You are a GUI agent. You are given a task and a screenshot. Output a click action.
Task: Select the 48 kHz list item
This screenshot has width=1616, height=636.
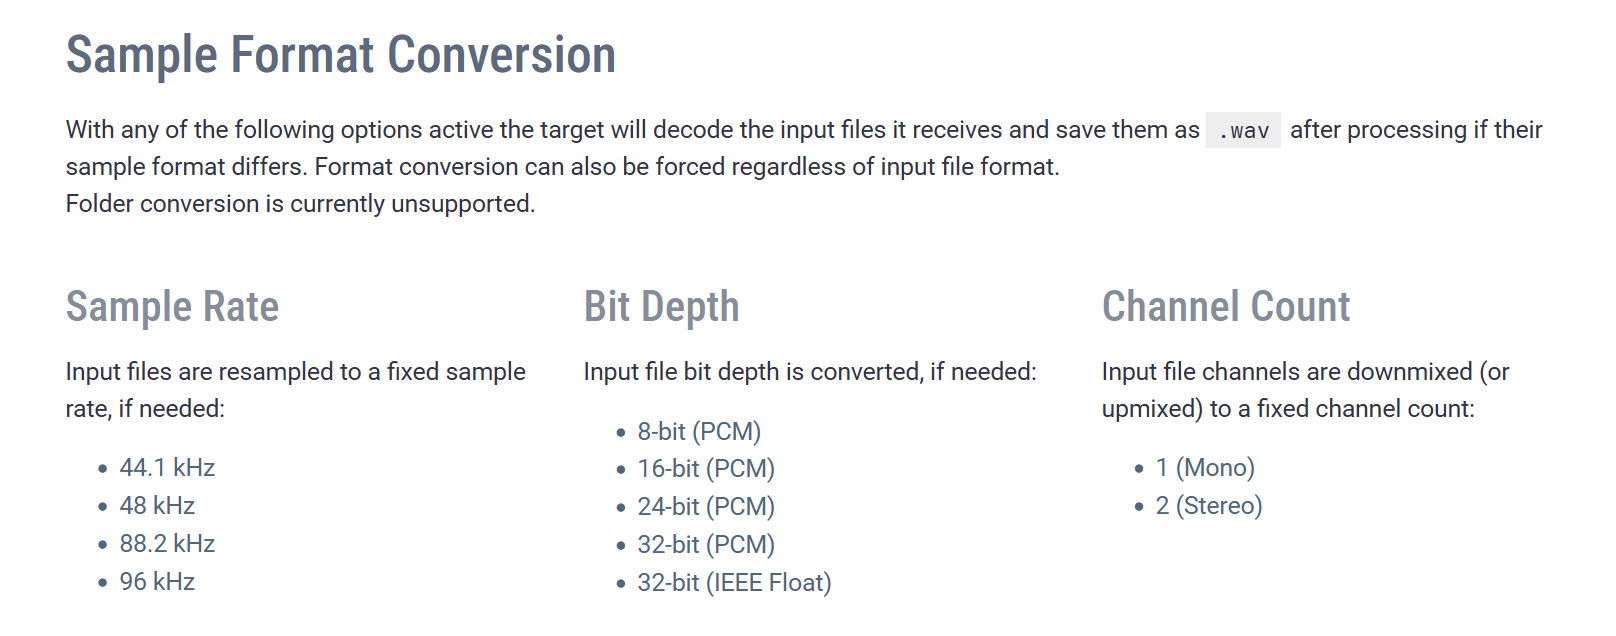pos(157,506)
